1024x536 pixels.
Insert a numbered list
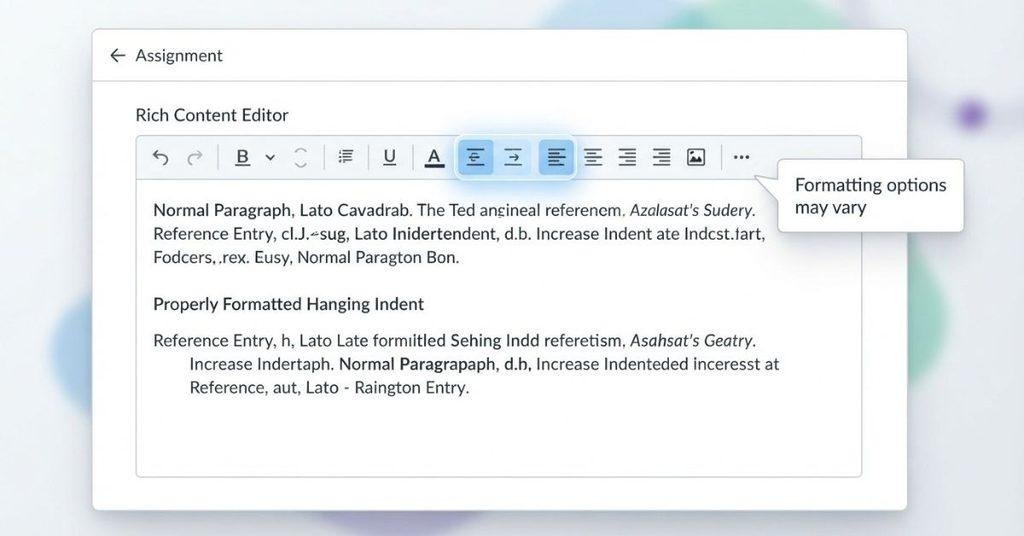coord(345,157)
